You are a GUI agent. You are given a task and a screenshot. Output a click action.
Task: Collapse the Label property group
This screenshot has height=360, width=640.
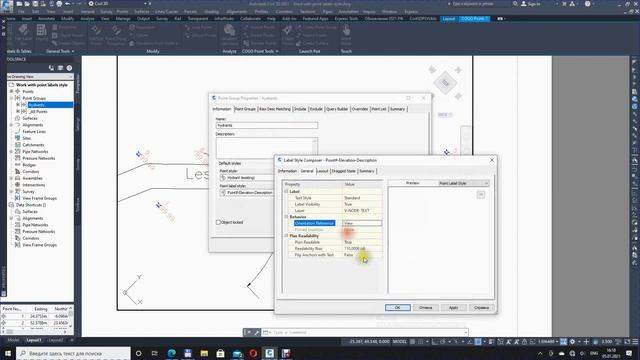286,191
